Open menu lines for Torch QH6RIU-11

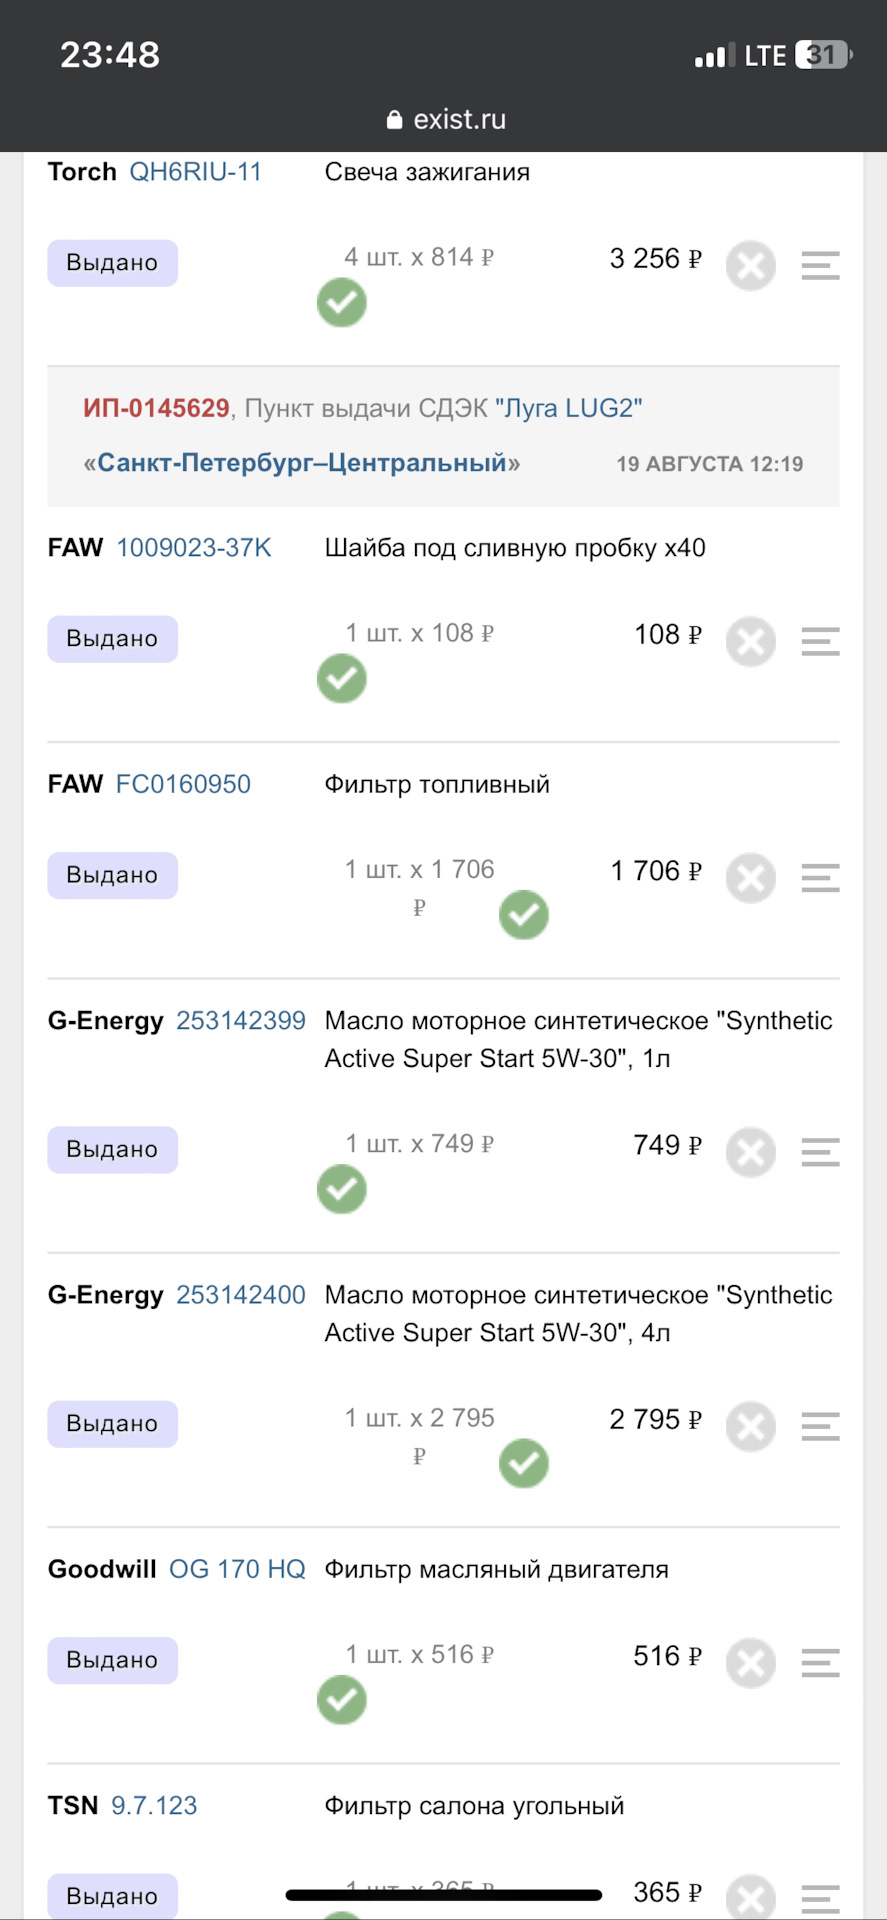(x=820, y=266)
